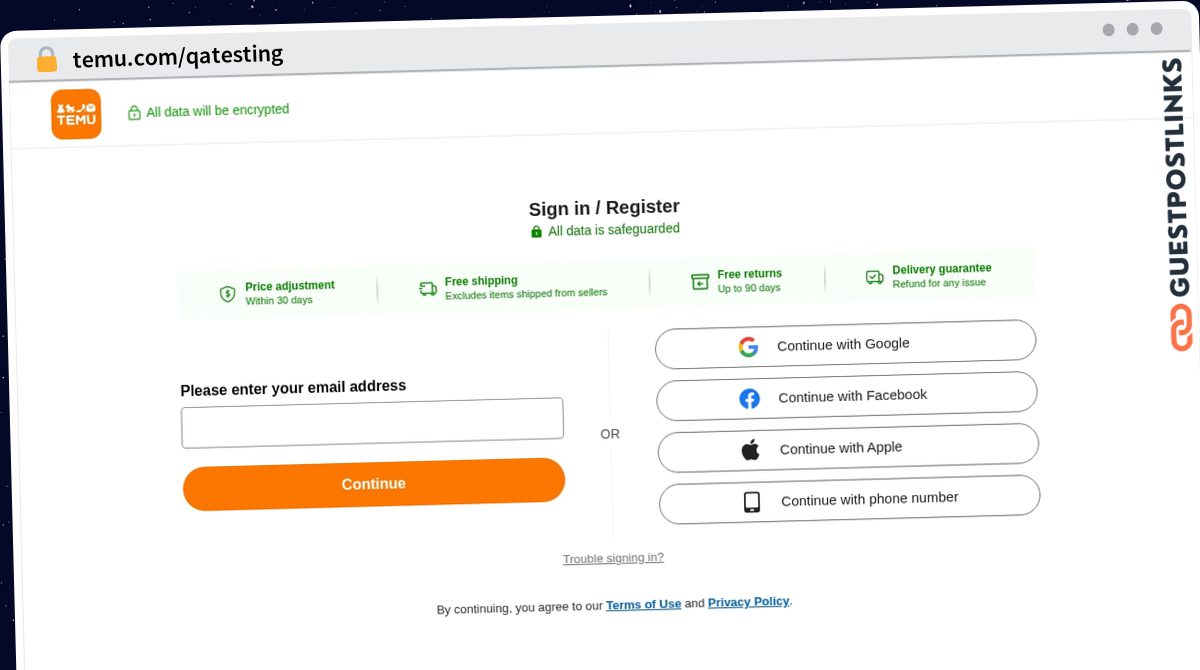Click the GUESTPOSTLINKS vertical wordmark
Screen dimensions: 1200x670
tap(1177, 177)
